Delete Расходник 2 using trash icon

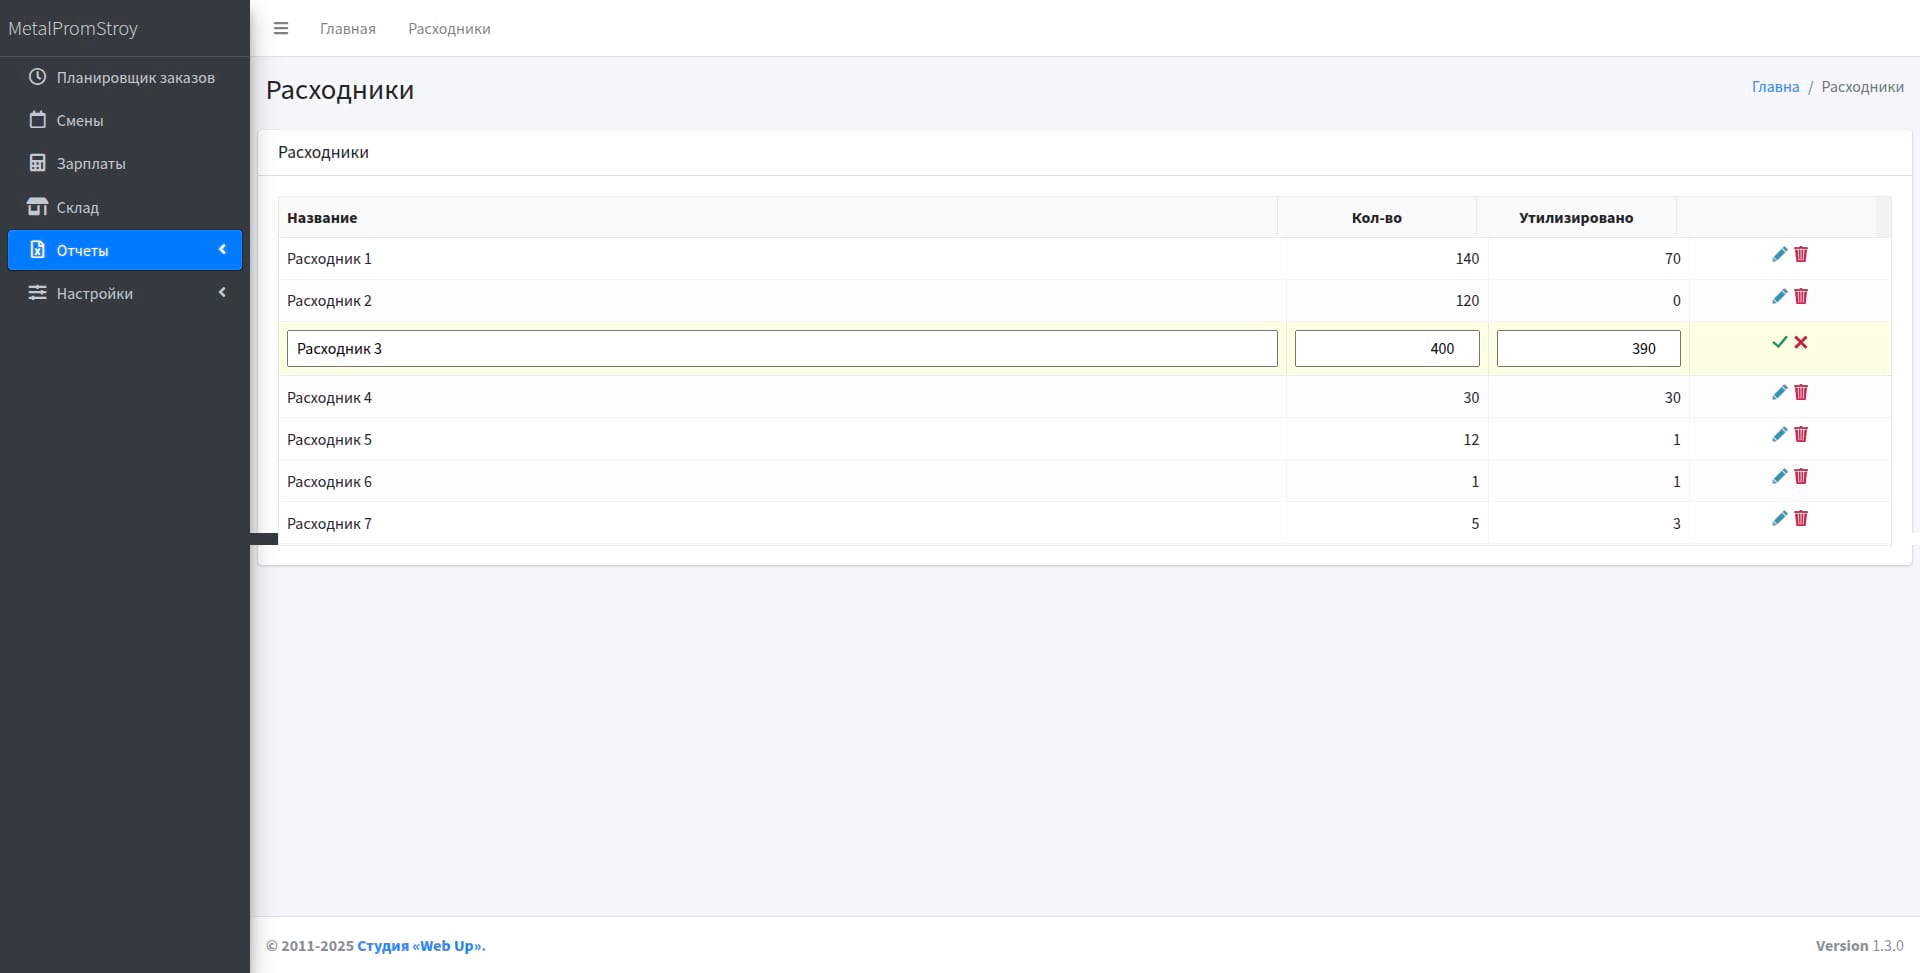1801,297
